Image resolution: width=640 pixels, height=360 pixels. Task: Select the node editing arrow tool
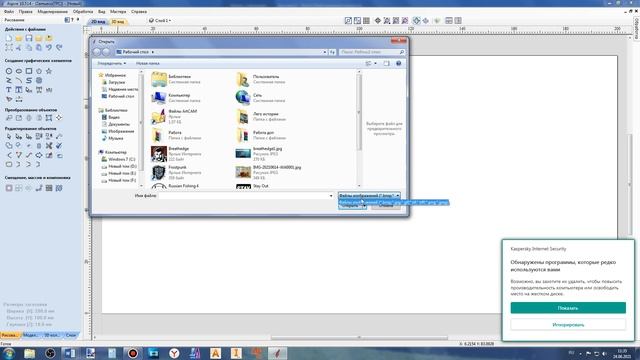(9, 136)
